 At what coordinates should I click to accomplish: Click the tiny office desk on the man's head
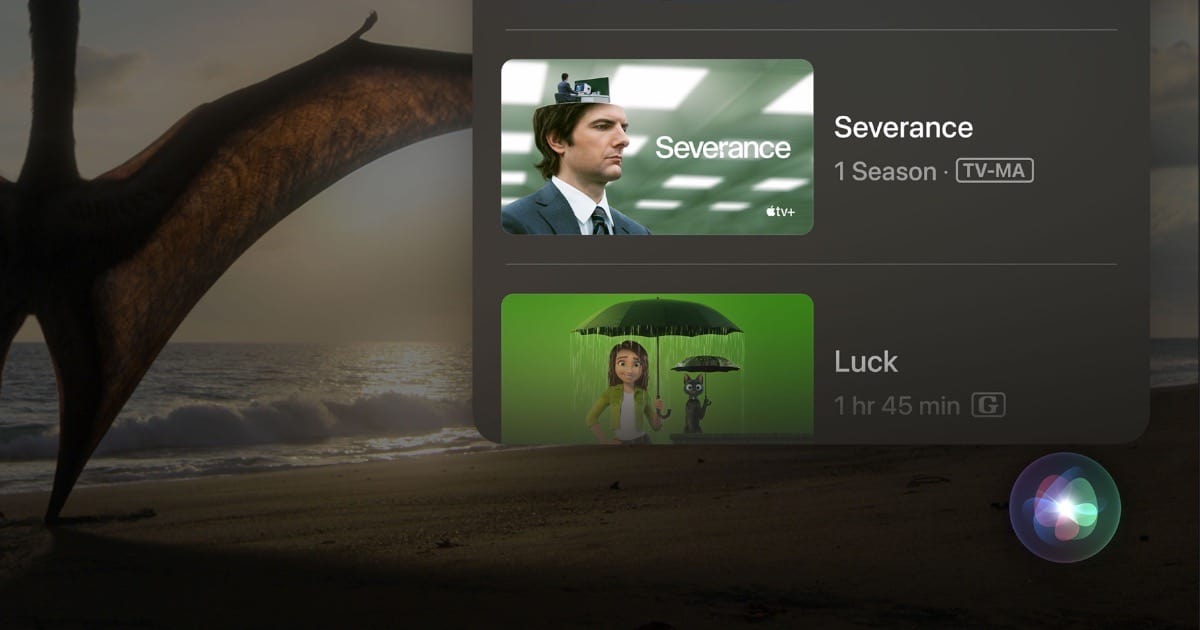pyautogui.click(x=582, y=89)
